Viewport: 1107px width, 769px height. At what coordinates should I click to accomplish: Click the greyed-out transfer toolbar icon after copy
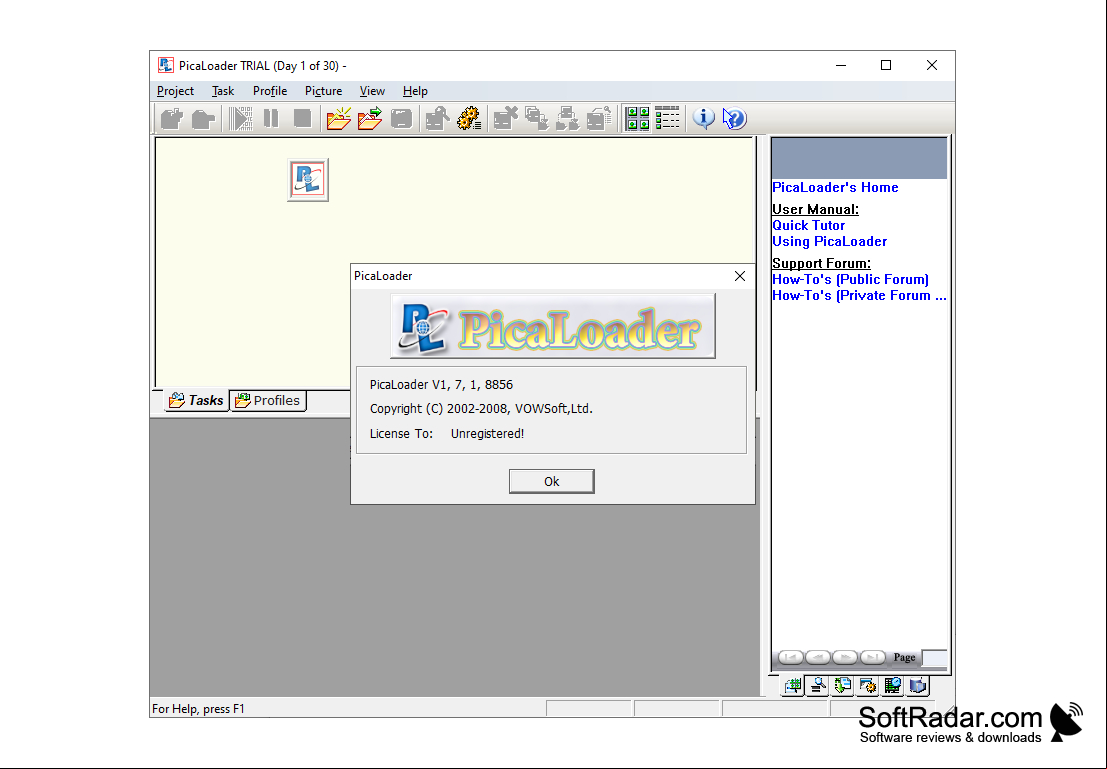click(x=568, y=119)
